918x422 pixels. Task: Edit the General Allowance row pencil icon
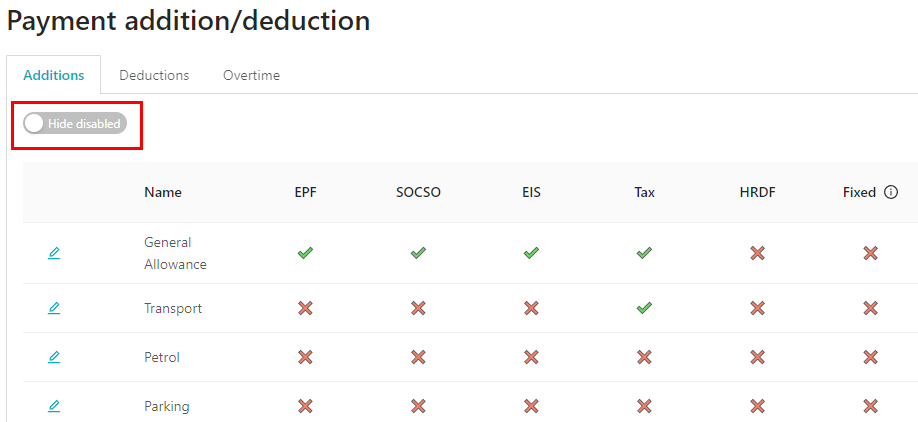coord(54,253)
